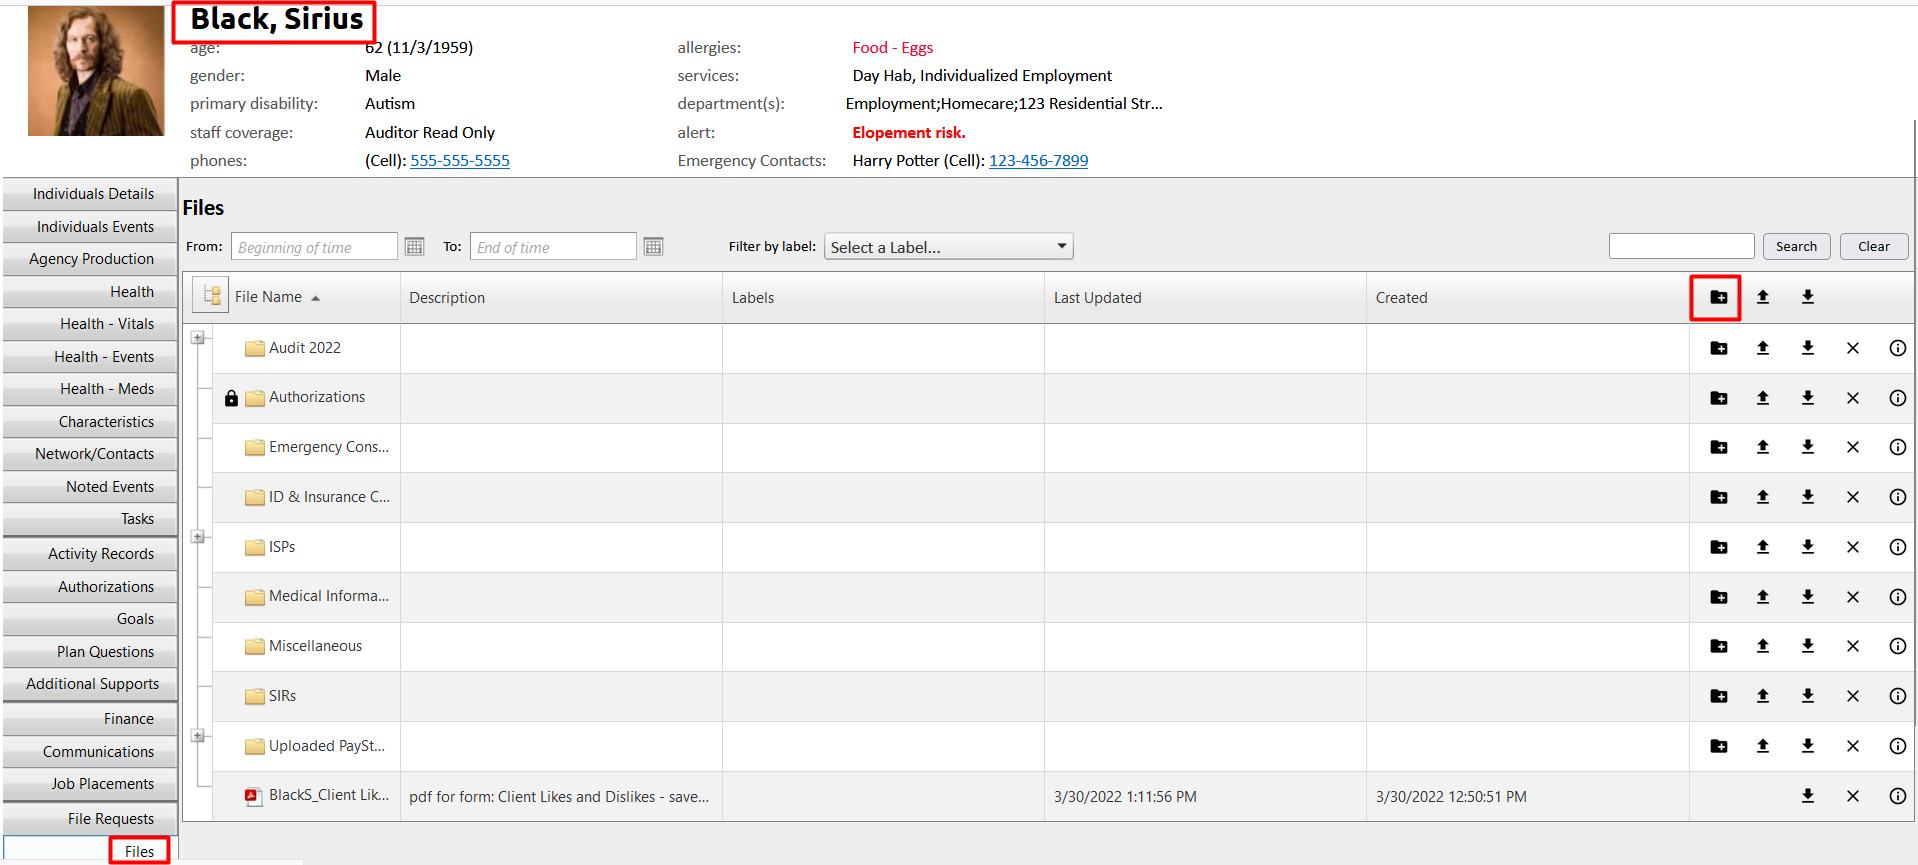Upload a file to the Authorizations folder
Screen dimensions: 1918x865
click(1763, 398)
